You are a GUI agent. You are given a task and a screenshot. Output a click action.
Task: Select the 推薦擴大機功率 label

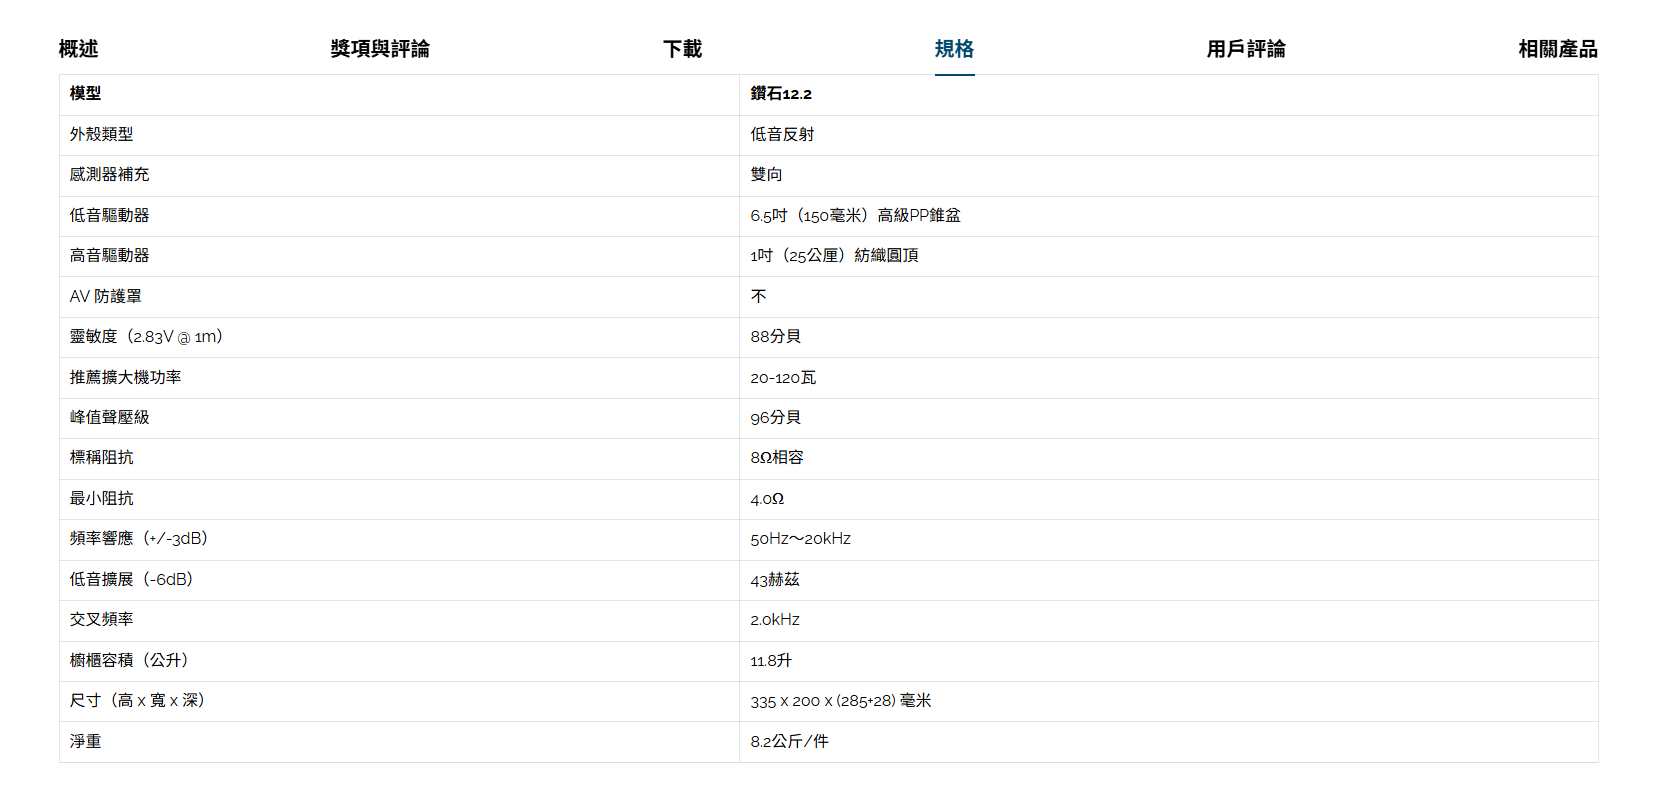tap(125, 377)
